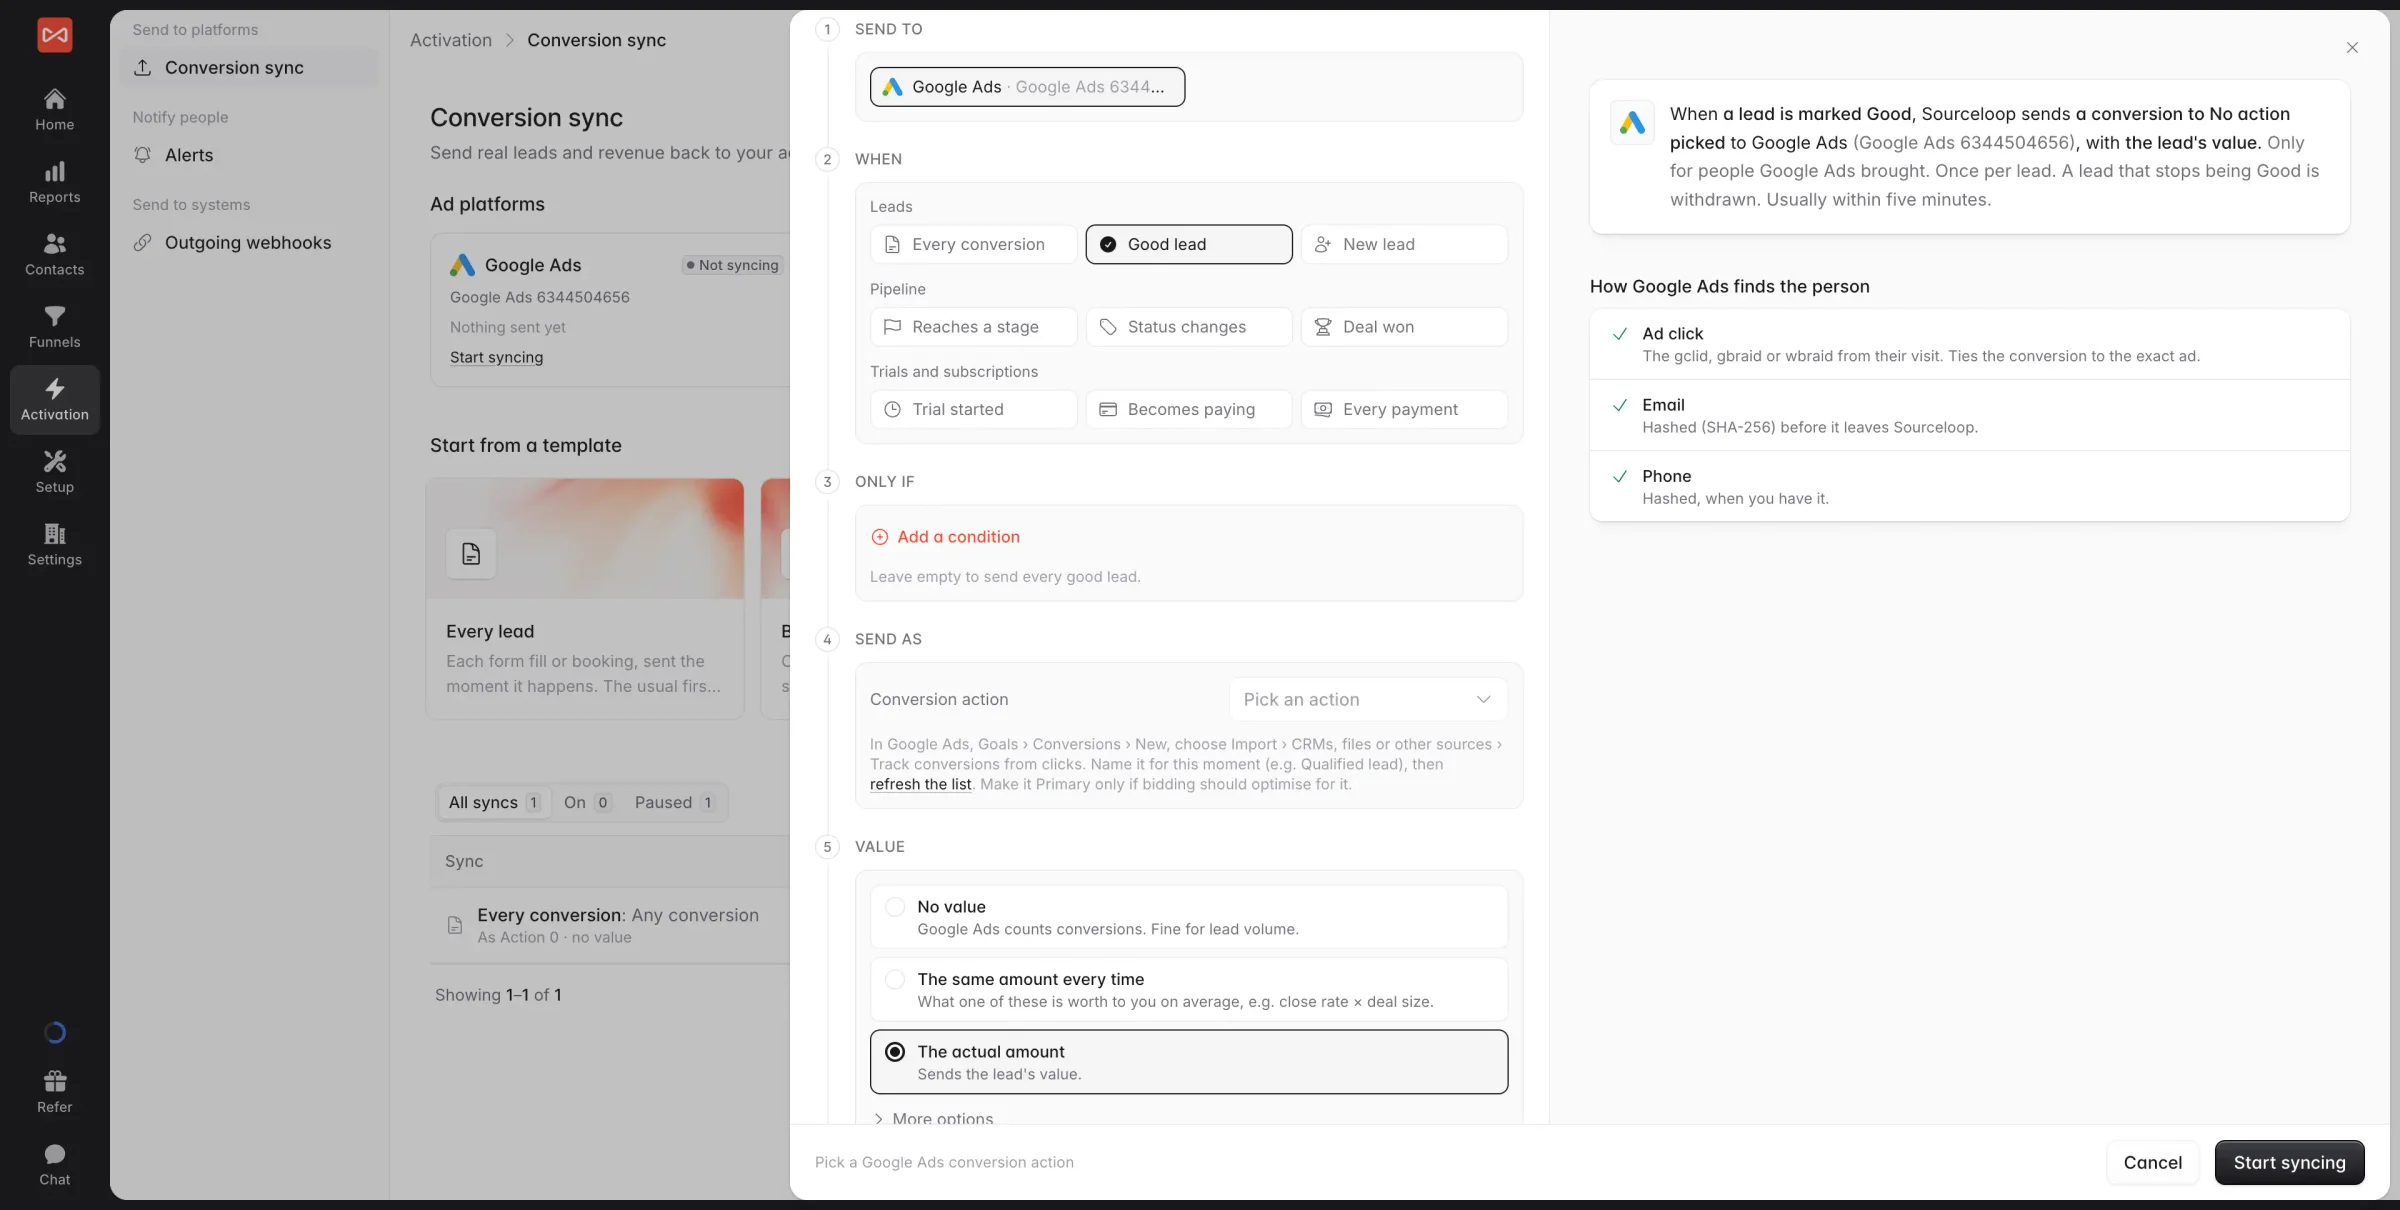Click the Start syncing button
Screen dimensions: 2400x1210
2289,1162
